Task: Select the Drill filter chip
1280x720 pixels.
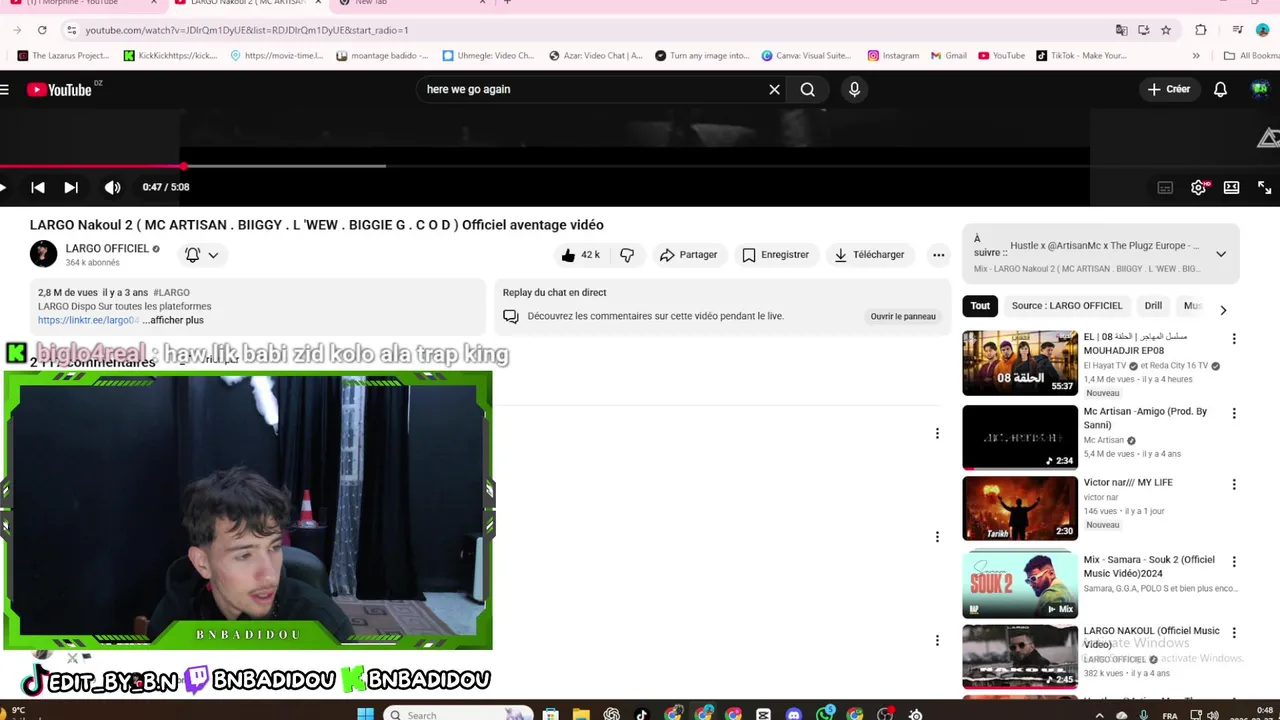Action: tap(1153, 306)
